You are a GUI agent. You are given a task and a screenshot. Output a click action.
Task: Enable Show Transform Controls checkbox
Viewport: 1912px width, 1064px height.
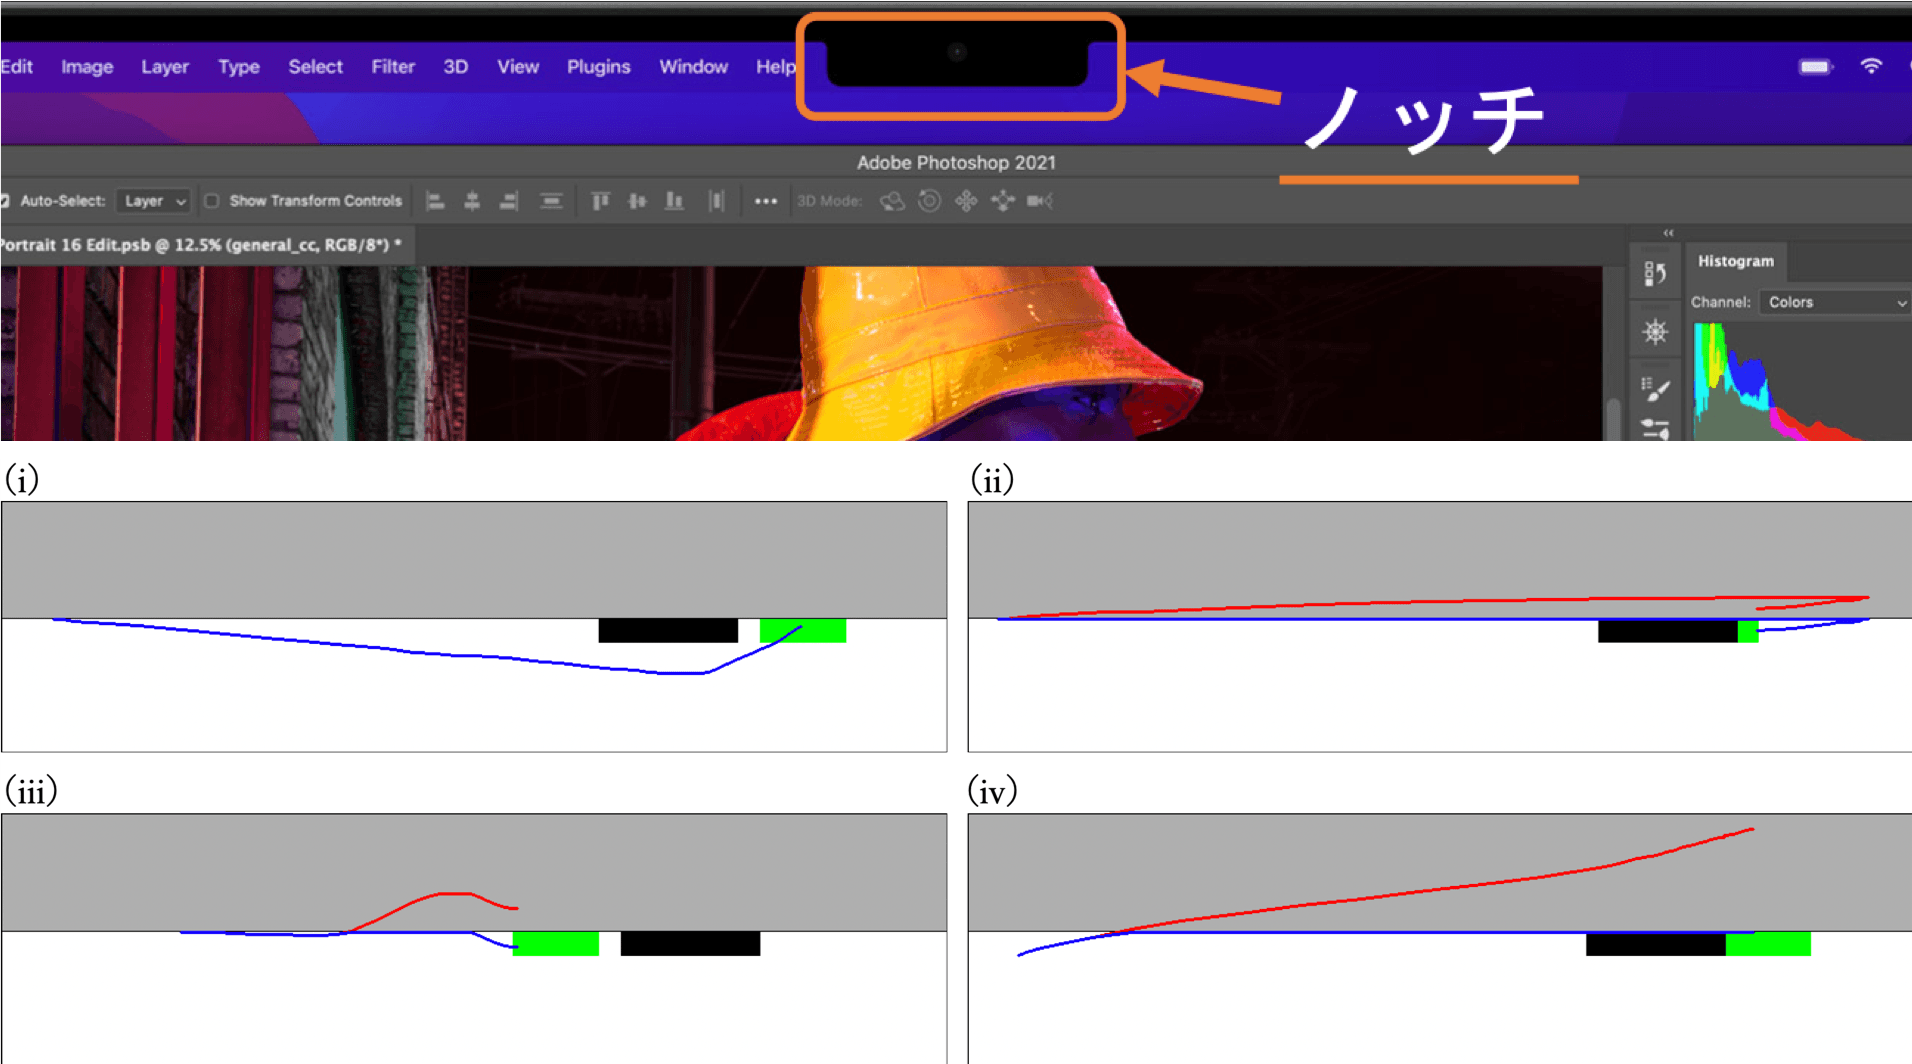[212, 201]
